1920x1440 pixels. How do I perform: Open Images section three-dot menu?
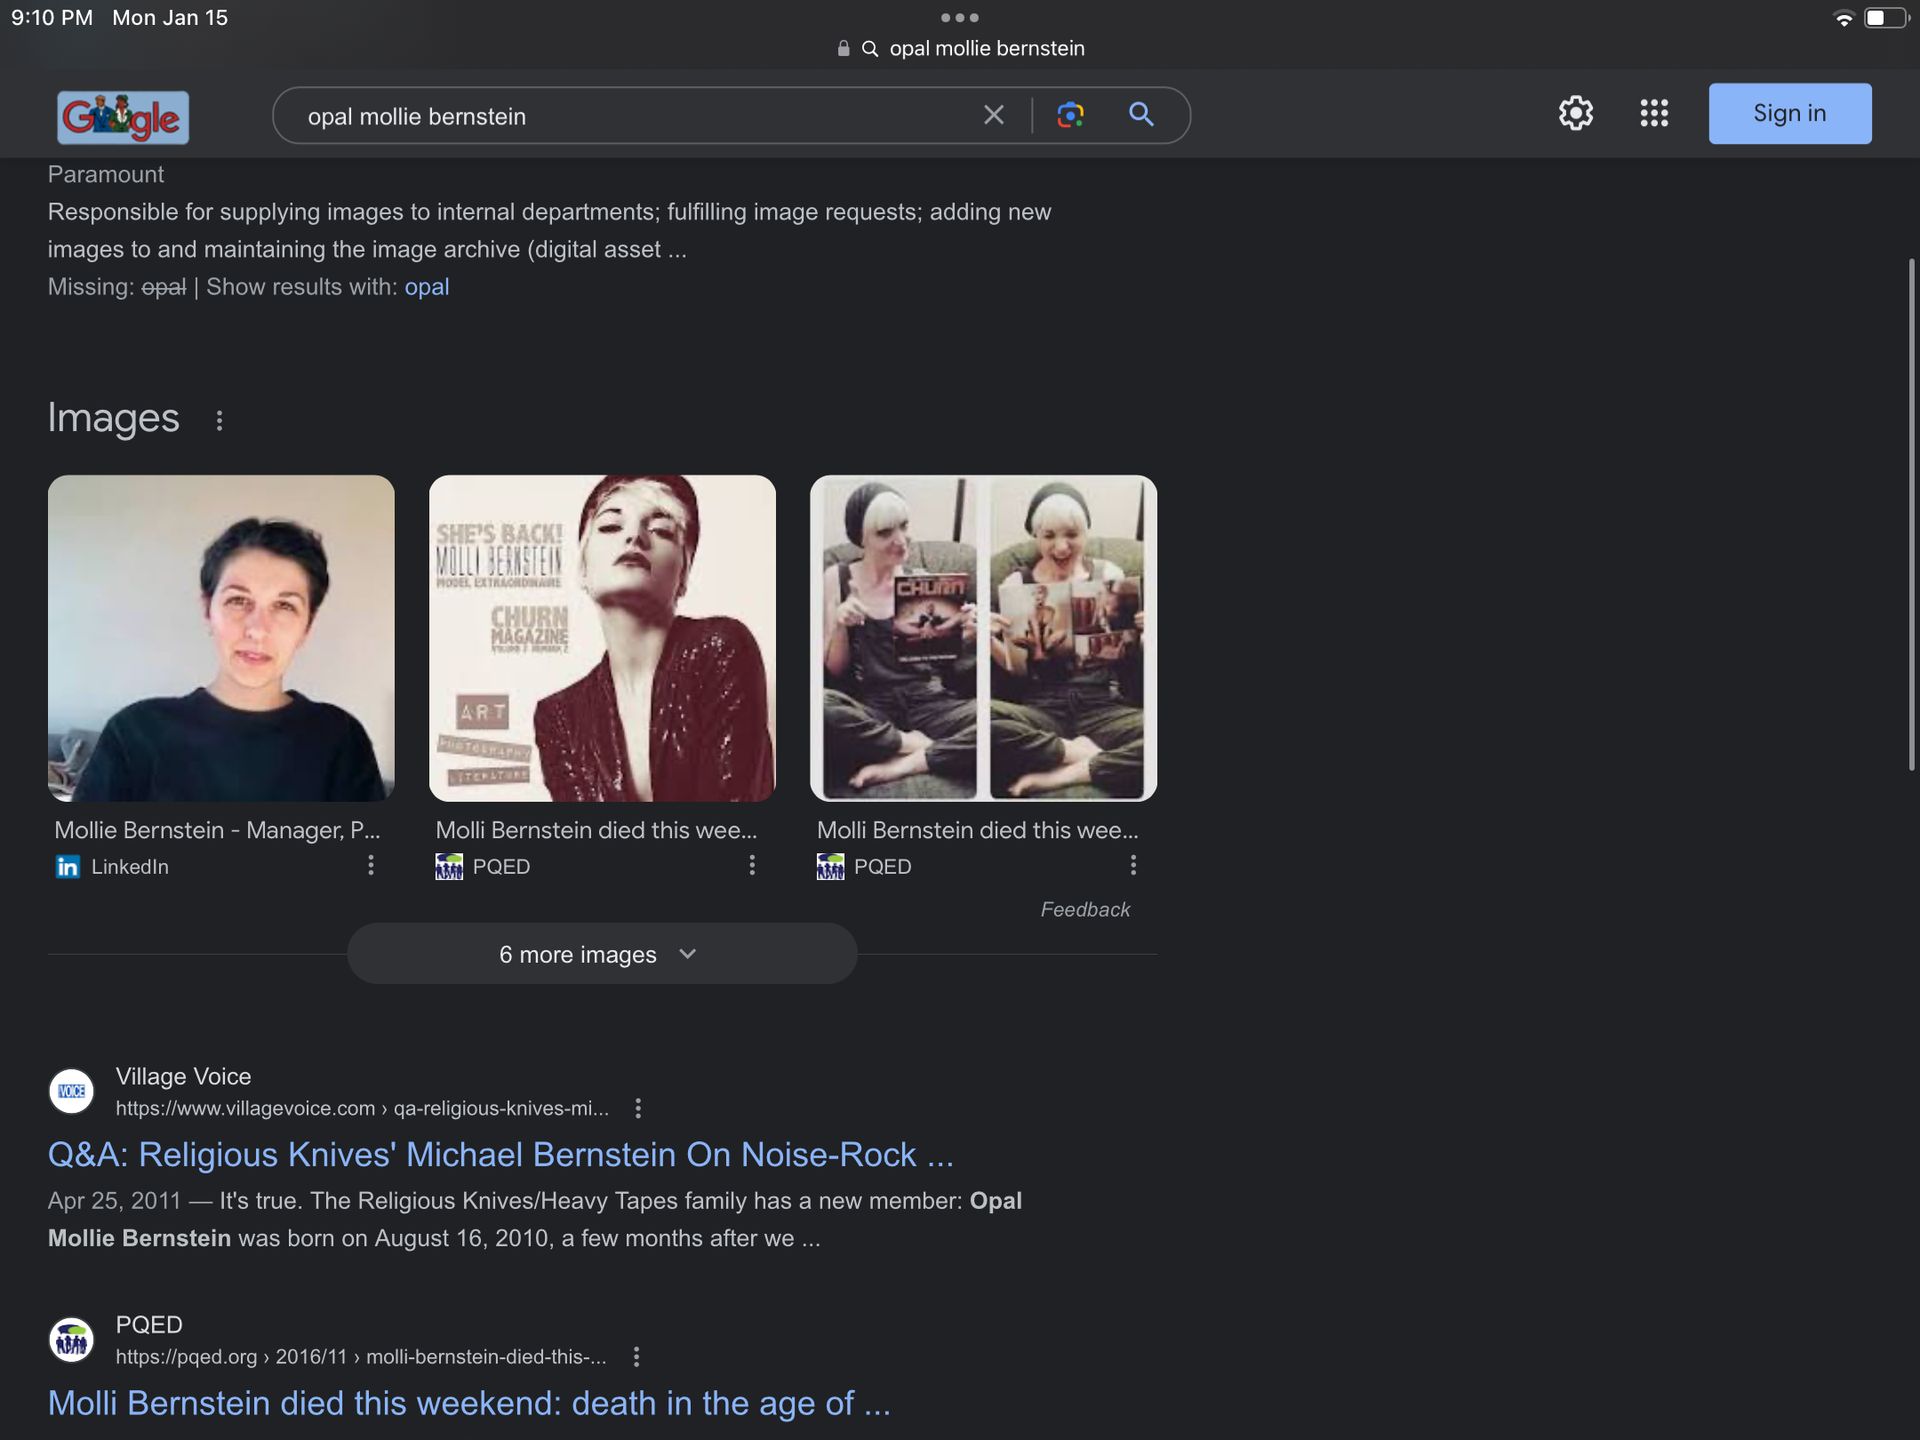tap(219, 421)
